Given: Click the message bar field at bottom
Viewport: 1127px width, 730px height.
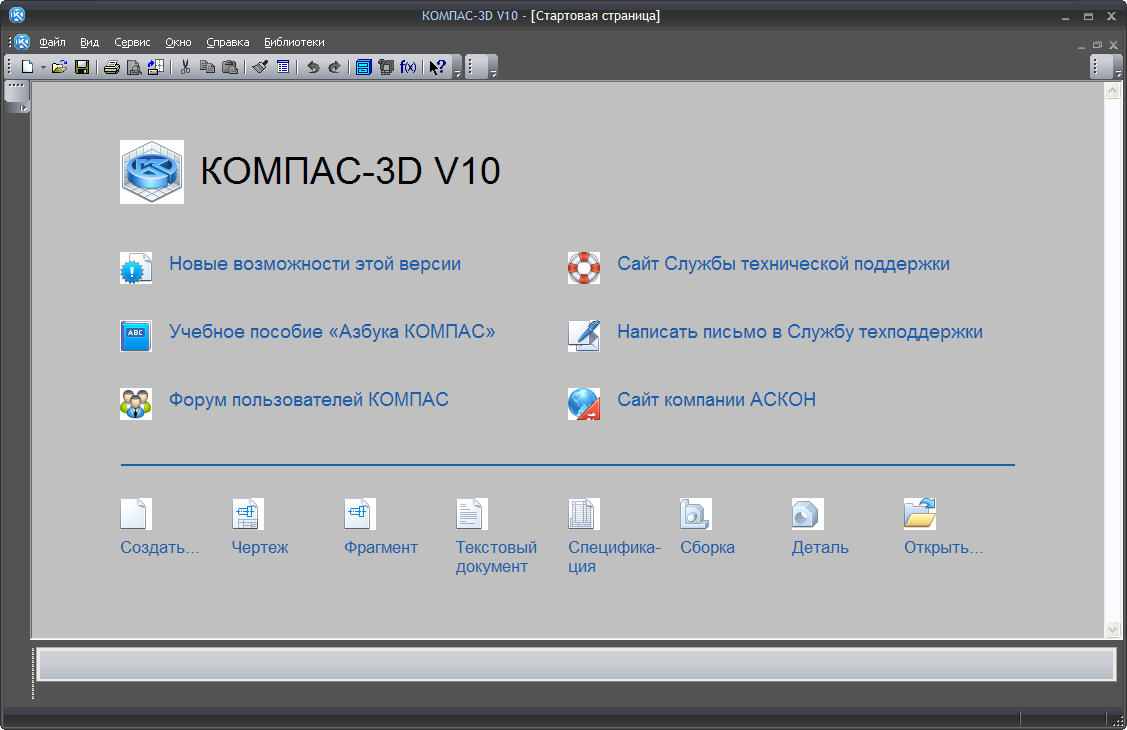Looking at the screenshot, I should point(576,665).
